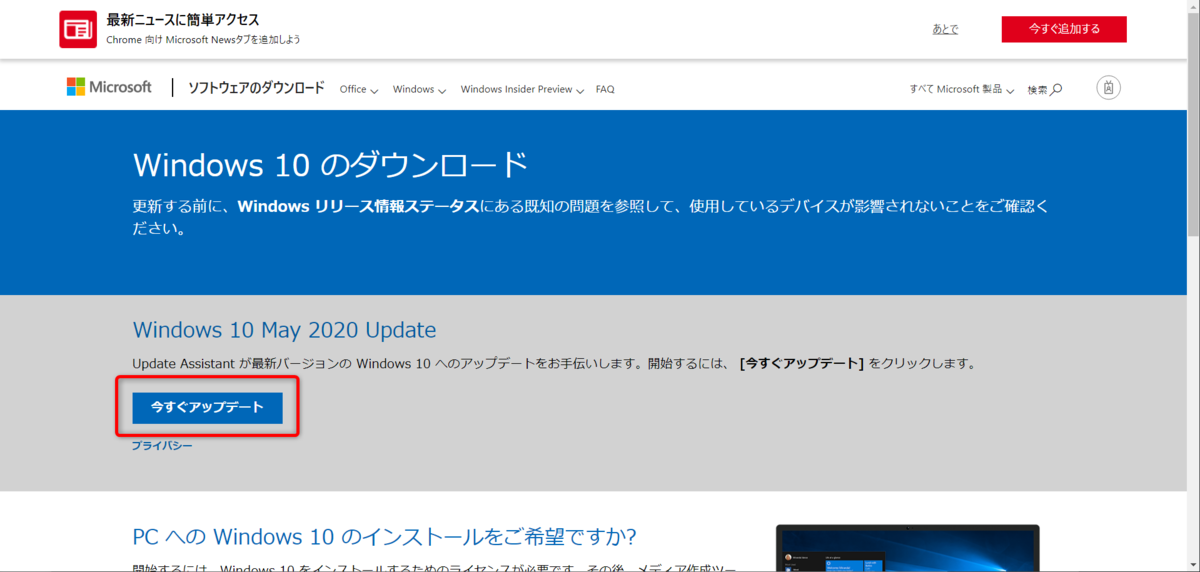Click the 今すぐアップデート button
Viewport: 1200px width, 572px height.
(207, 408)
